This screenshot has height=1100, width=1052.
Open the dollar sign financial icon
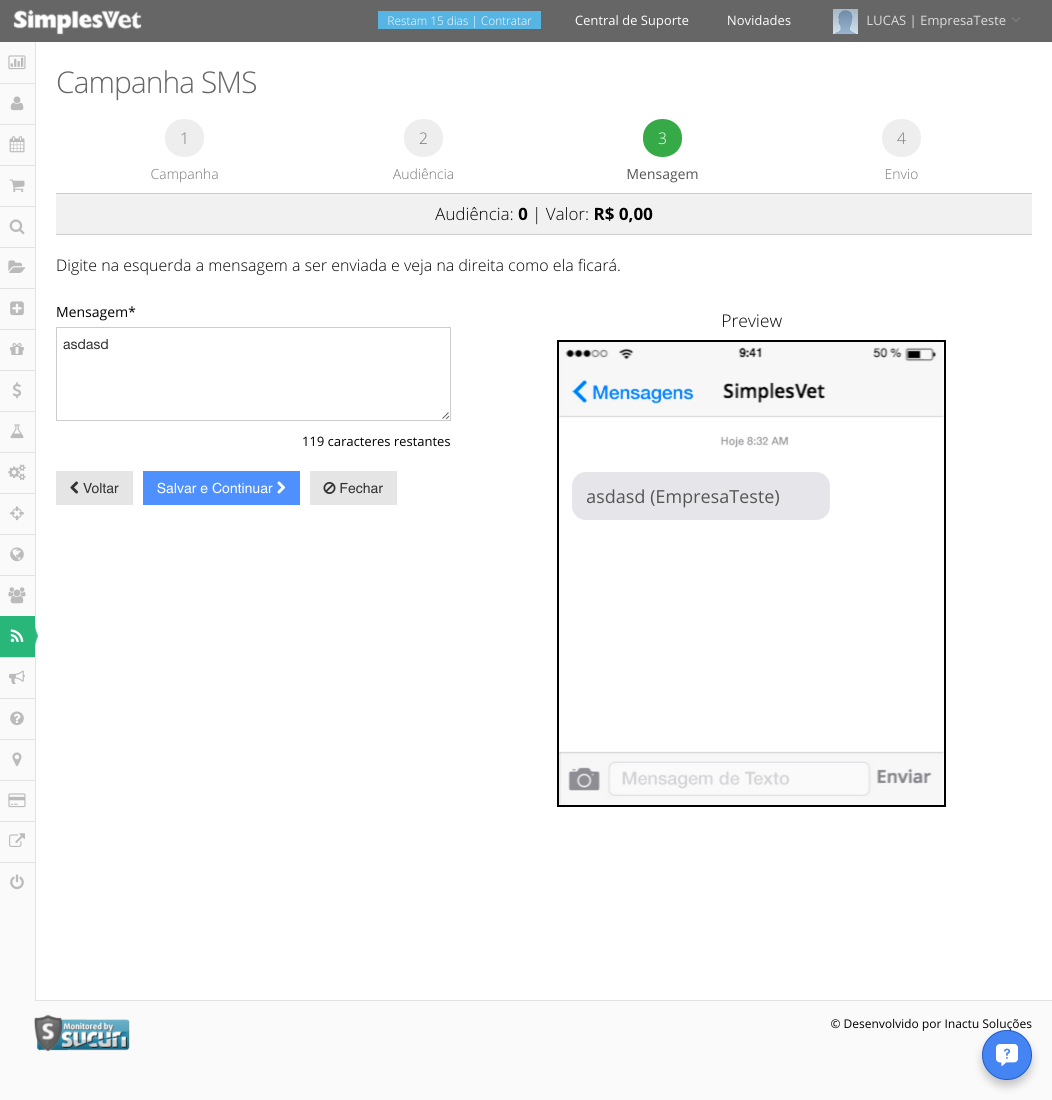[x=17, y=390]
